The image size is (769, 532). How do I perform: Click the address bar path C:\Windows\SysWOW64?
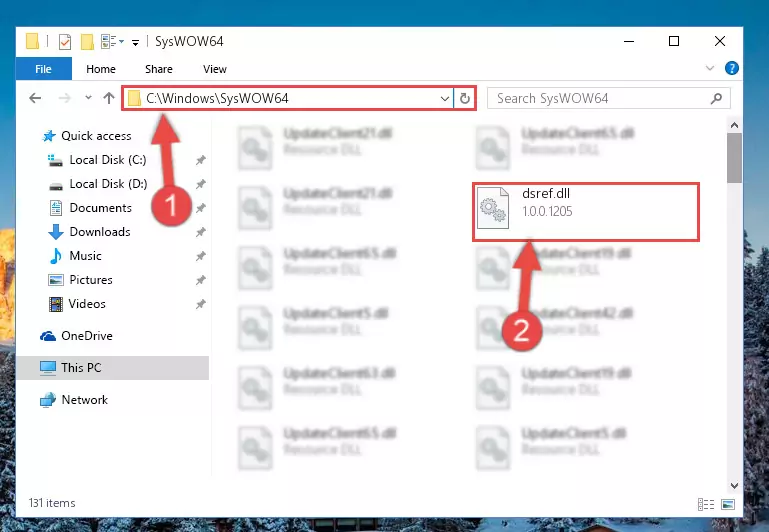point(217,99)
